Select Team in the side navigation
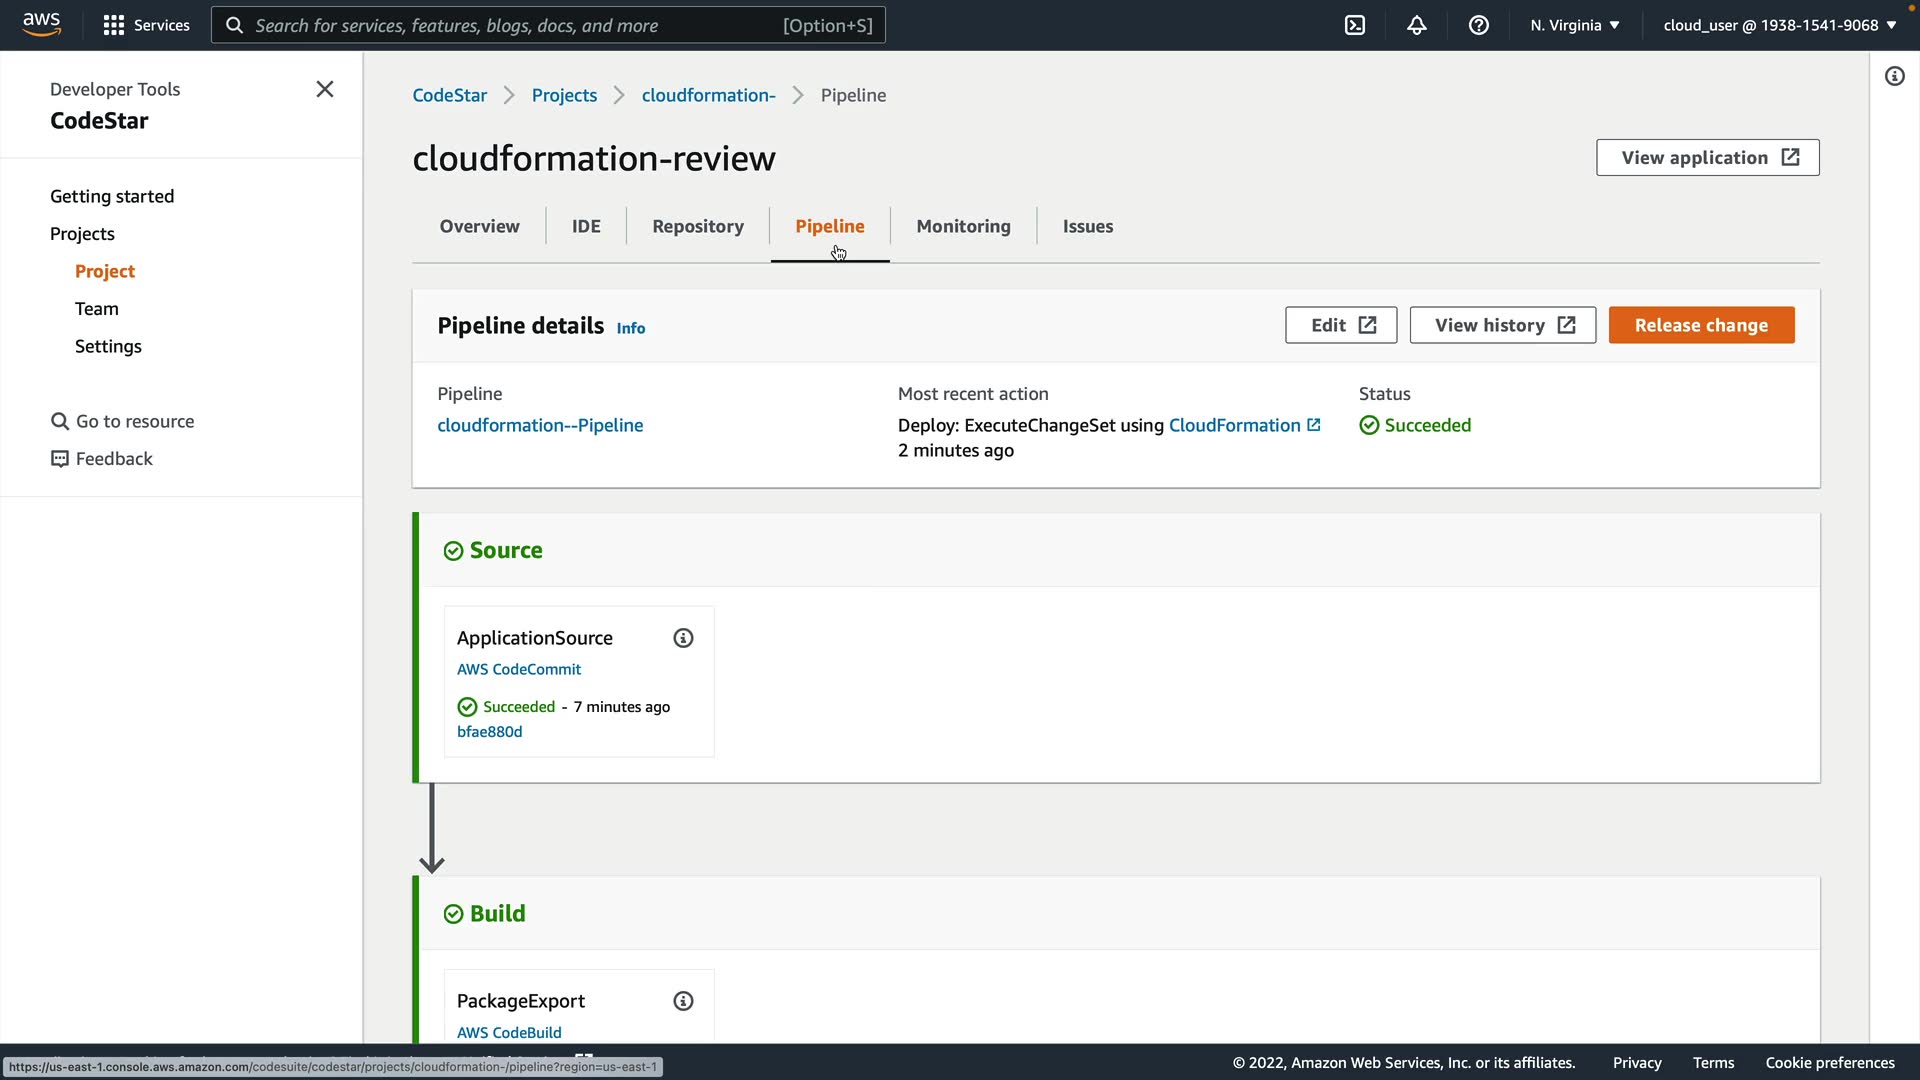This screenshot has height=1080, width=1920. pos(96,309)
